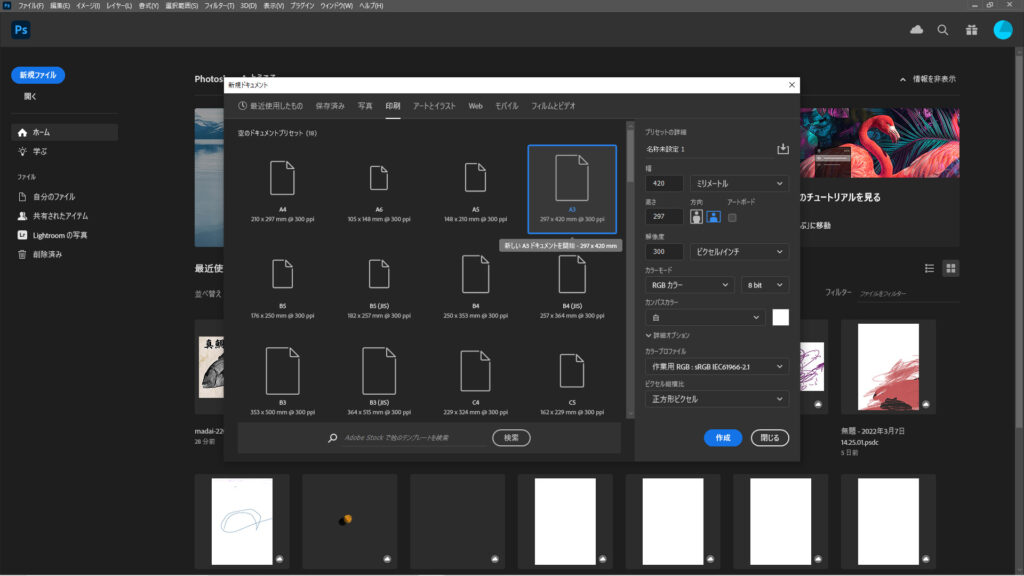Open the canvas color 白 dropdown

coord(705,317)
